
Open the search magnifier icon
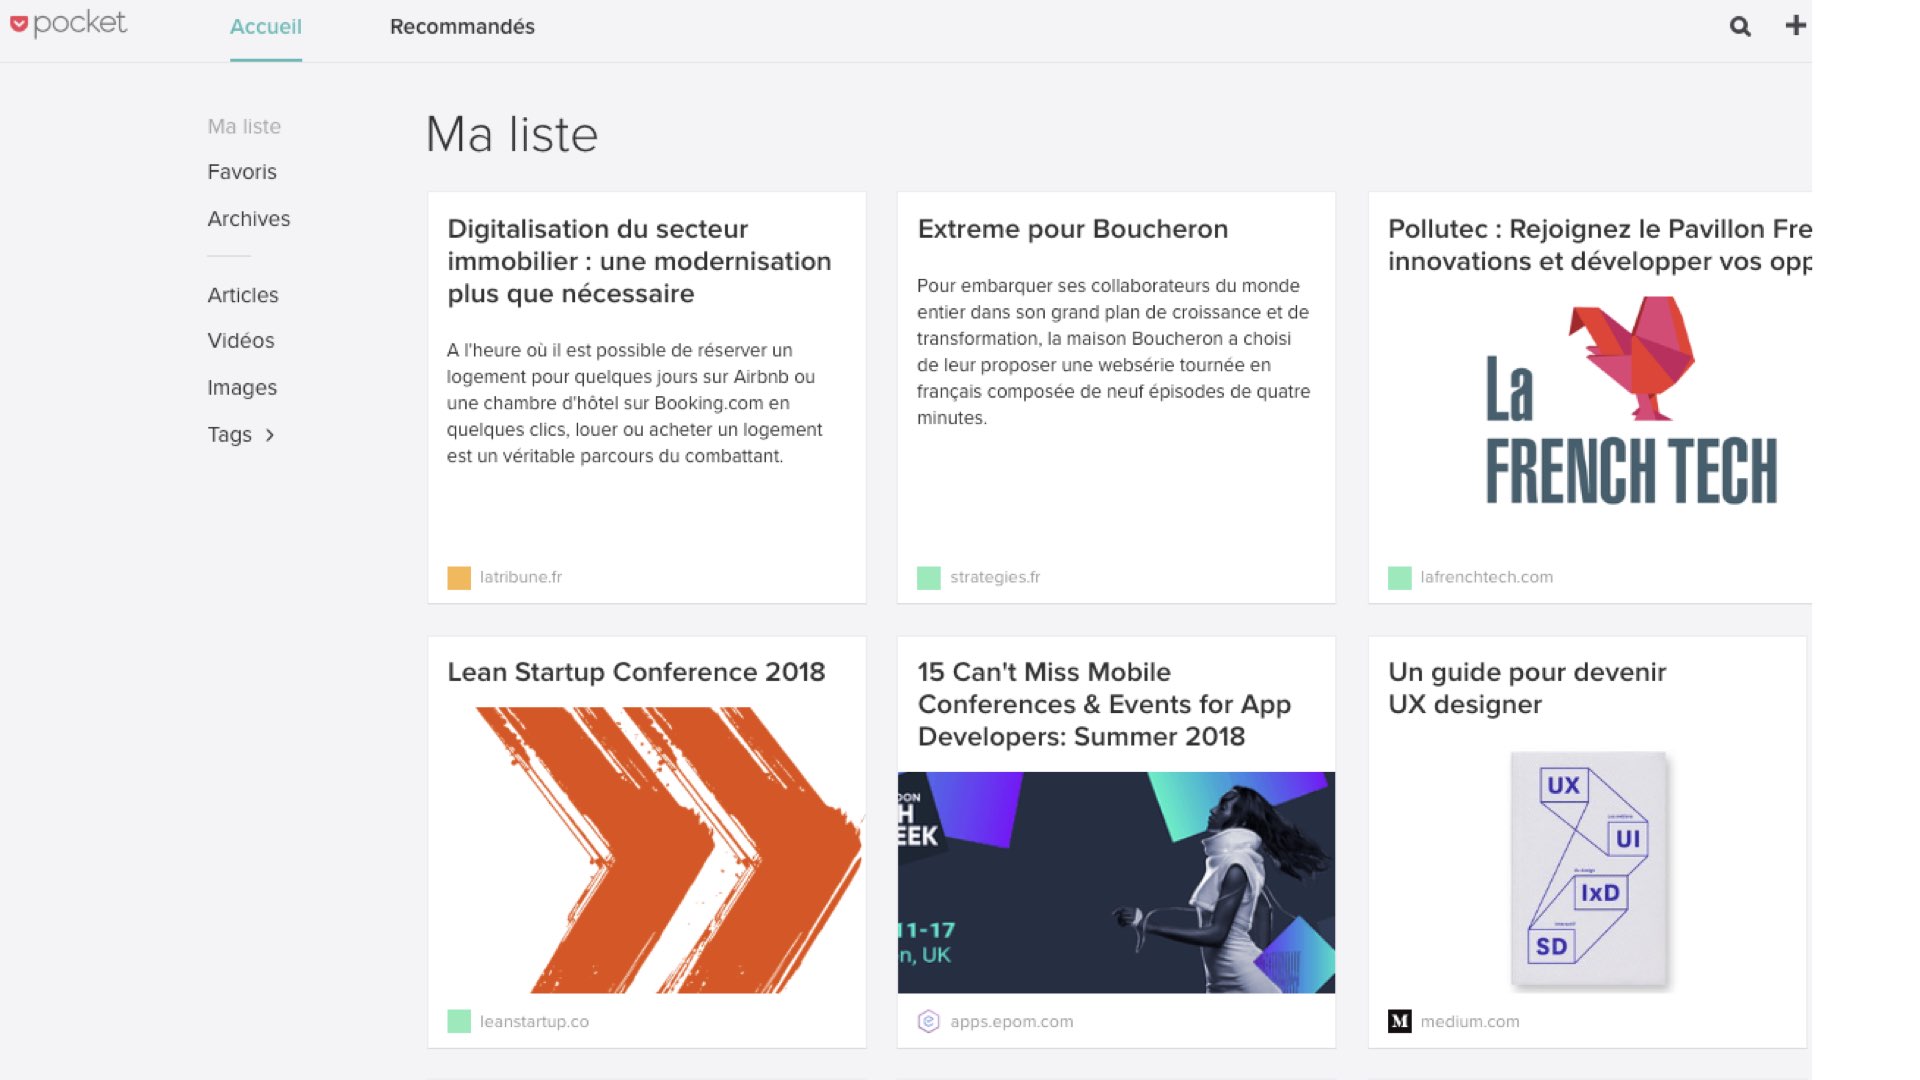click(1740, 27)
